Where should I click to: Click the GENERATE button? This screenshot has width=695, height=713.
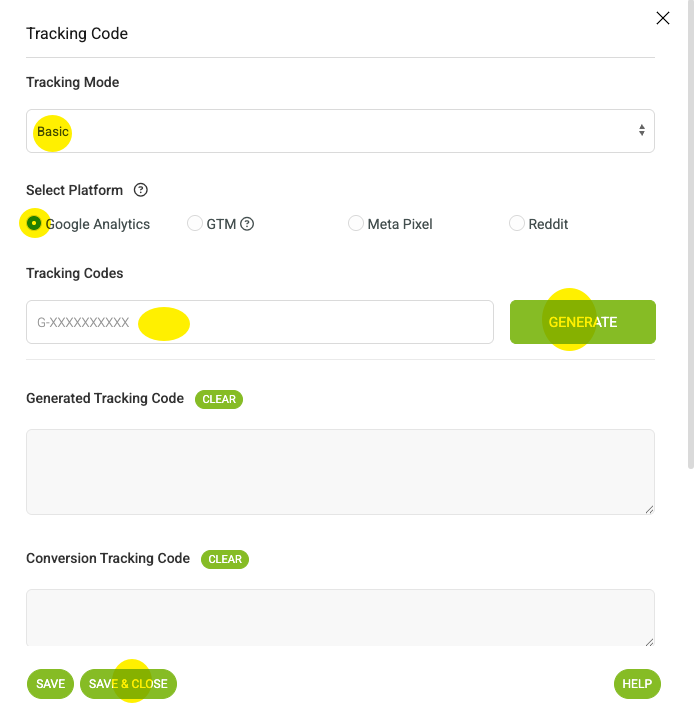tap(583, 322)
